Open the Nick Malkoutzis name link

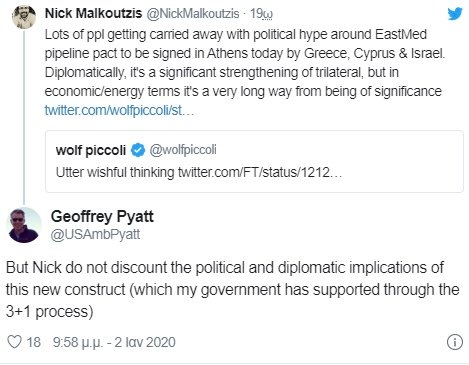point(93,13)
